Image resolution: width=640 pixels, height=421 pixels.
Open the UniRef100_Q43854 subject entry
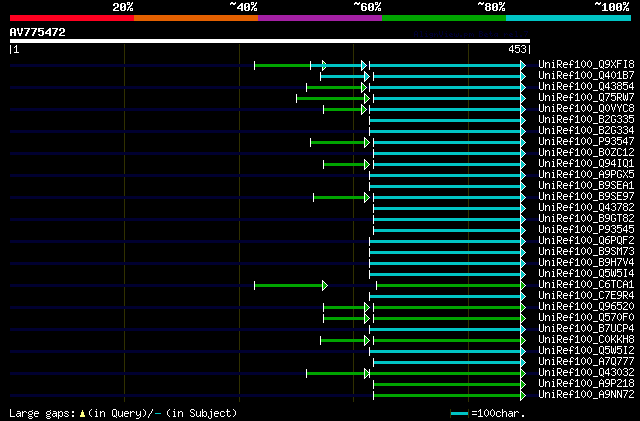[x=586, y=87]
